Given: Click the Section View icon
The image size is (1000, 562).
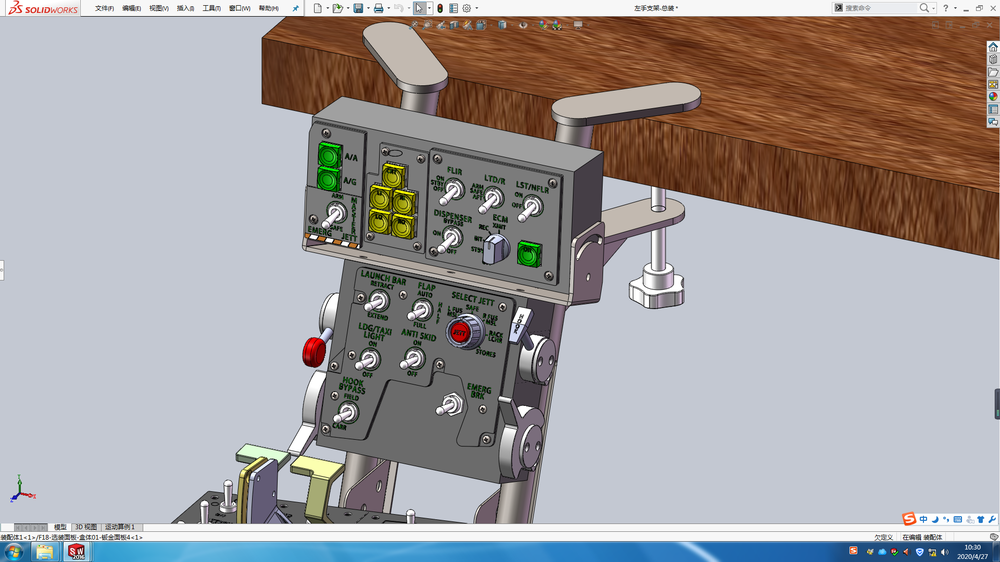Looking at the screenshot, I should click(454, 25).
